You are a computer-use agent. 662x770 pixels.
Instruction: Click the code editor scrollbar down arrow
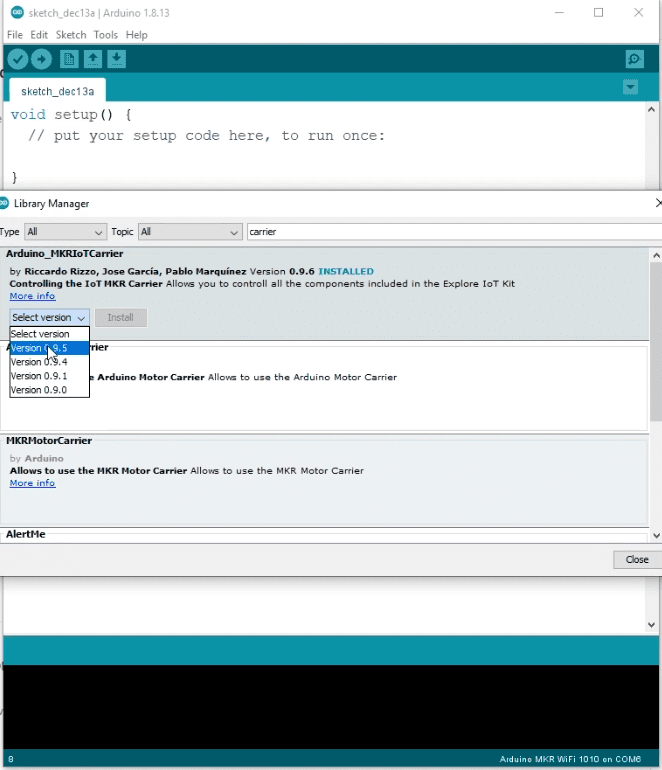tap(651, 625)
